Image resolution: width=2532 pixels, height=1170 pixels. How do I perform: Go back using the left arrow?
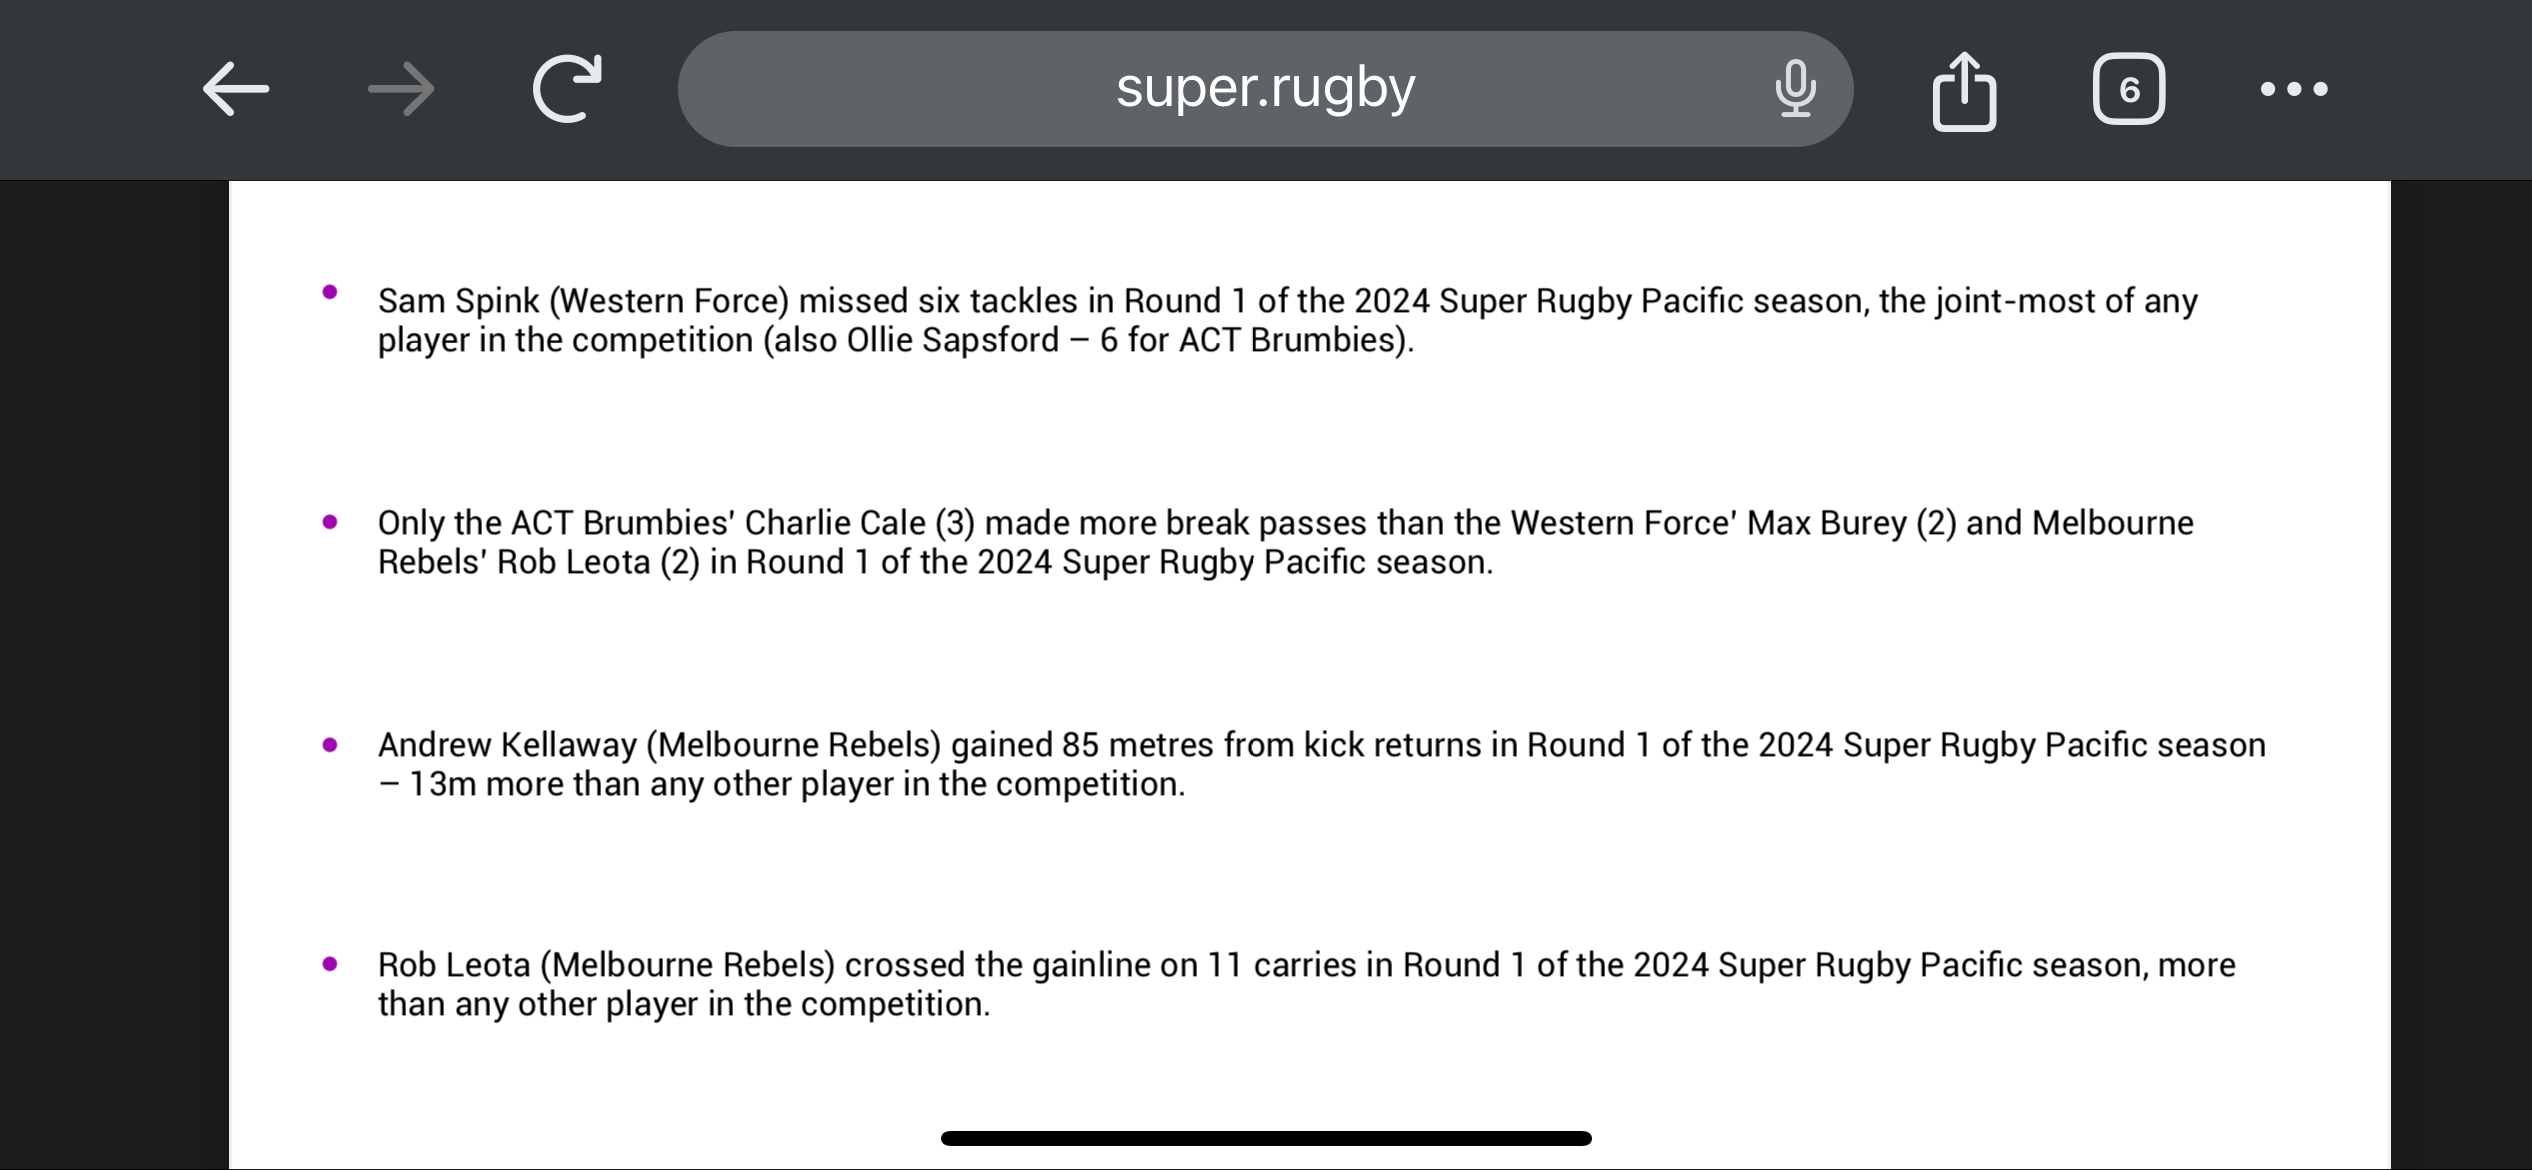[x=236, y=89]
